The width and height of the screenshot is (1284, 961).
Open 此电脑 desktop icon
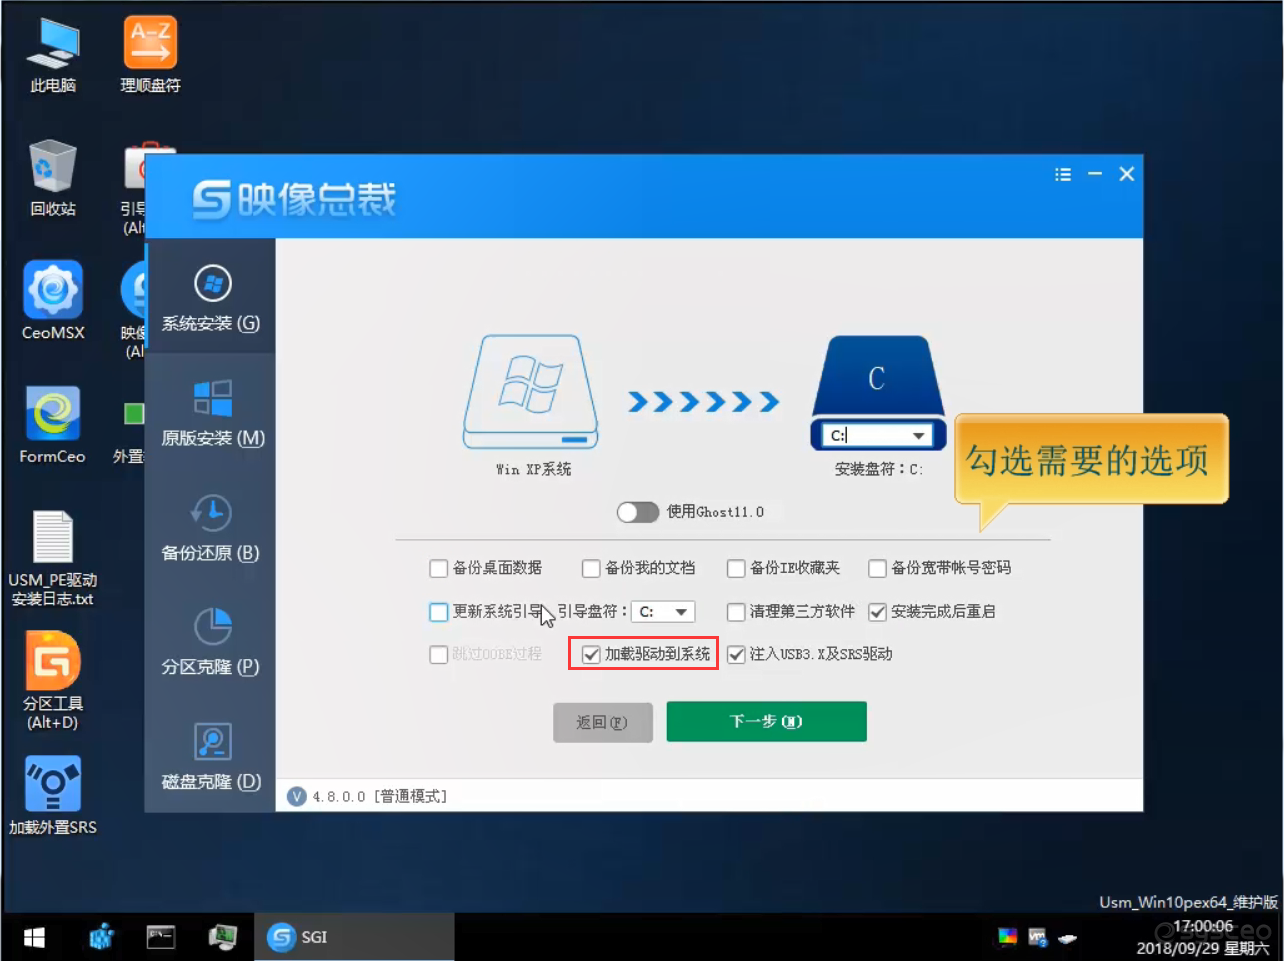pos(53,55)
